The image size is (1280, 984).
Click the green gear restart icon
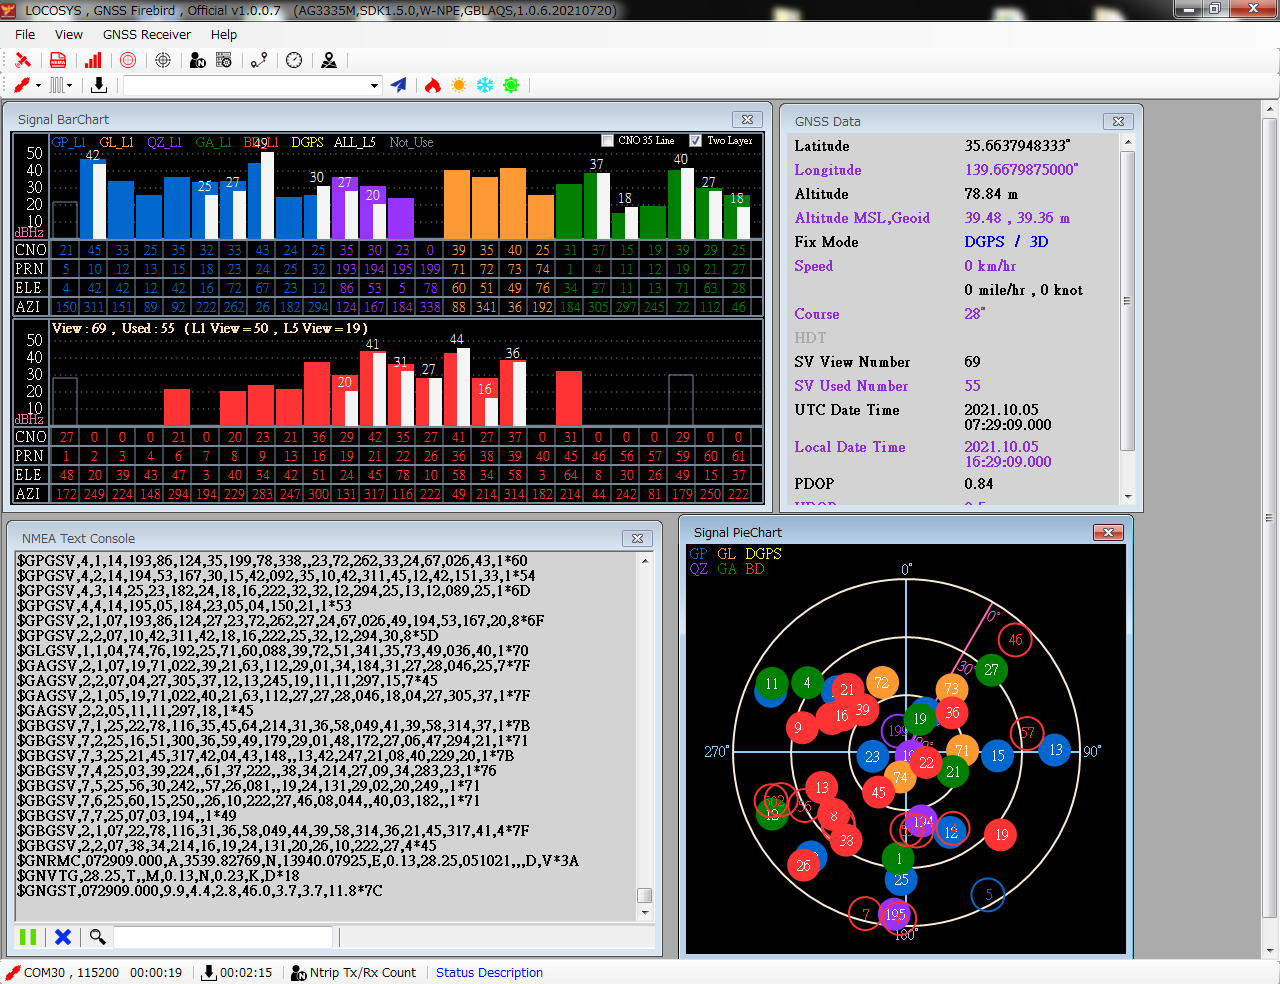(x=511, y=85)
